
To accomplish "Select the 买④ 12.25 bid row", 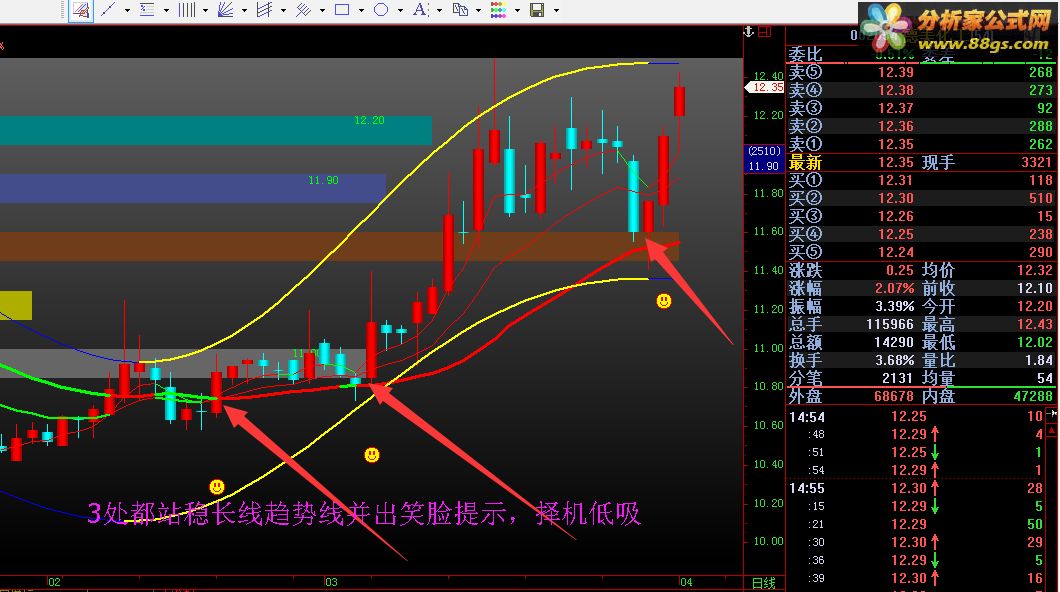I will point(921,234).
